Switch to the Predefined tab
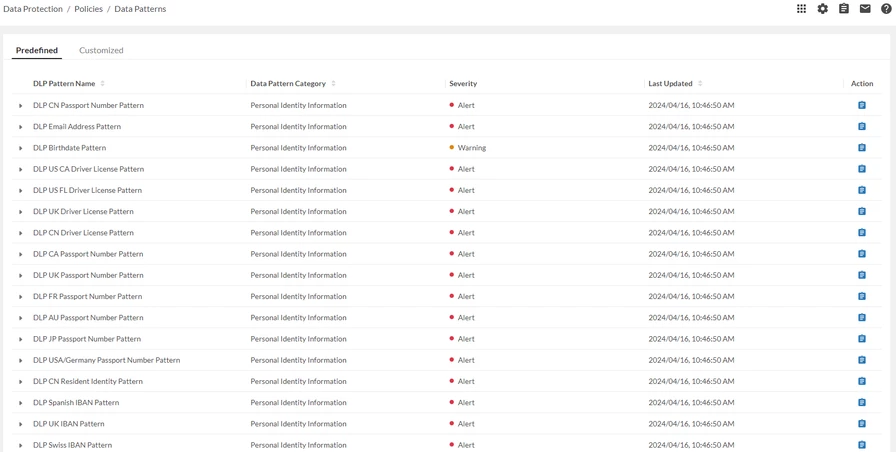 (x=37, y=50)
